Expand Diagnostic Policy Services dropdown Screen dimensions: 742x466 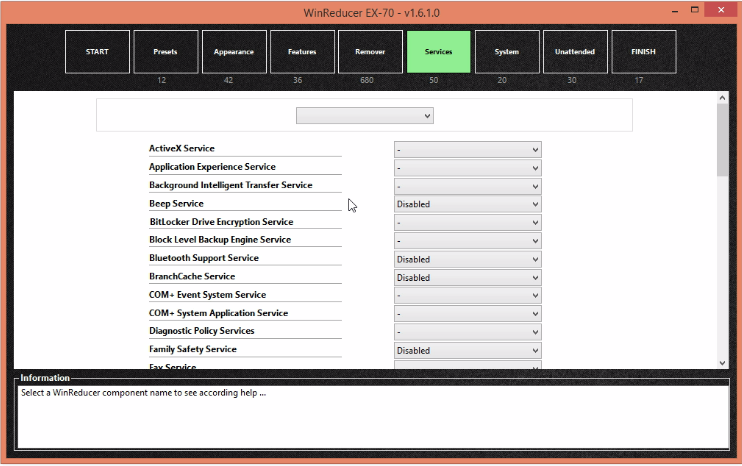tap(468, 332)
